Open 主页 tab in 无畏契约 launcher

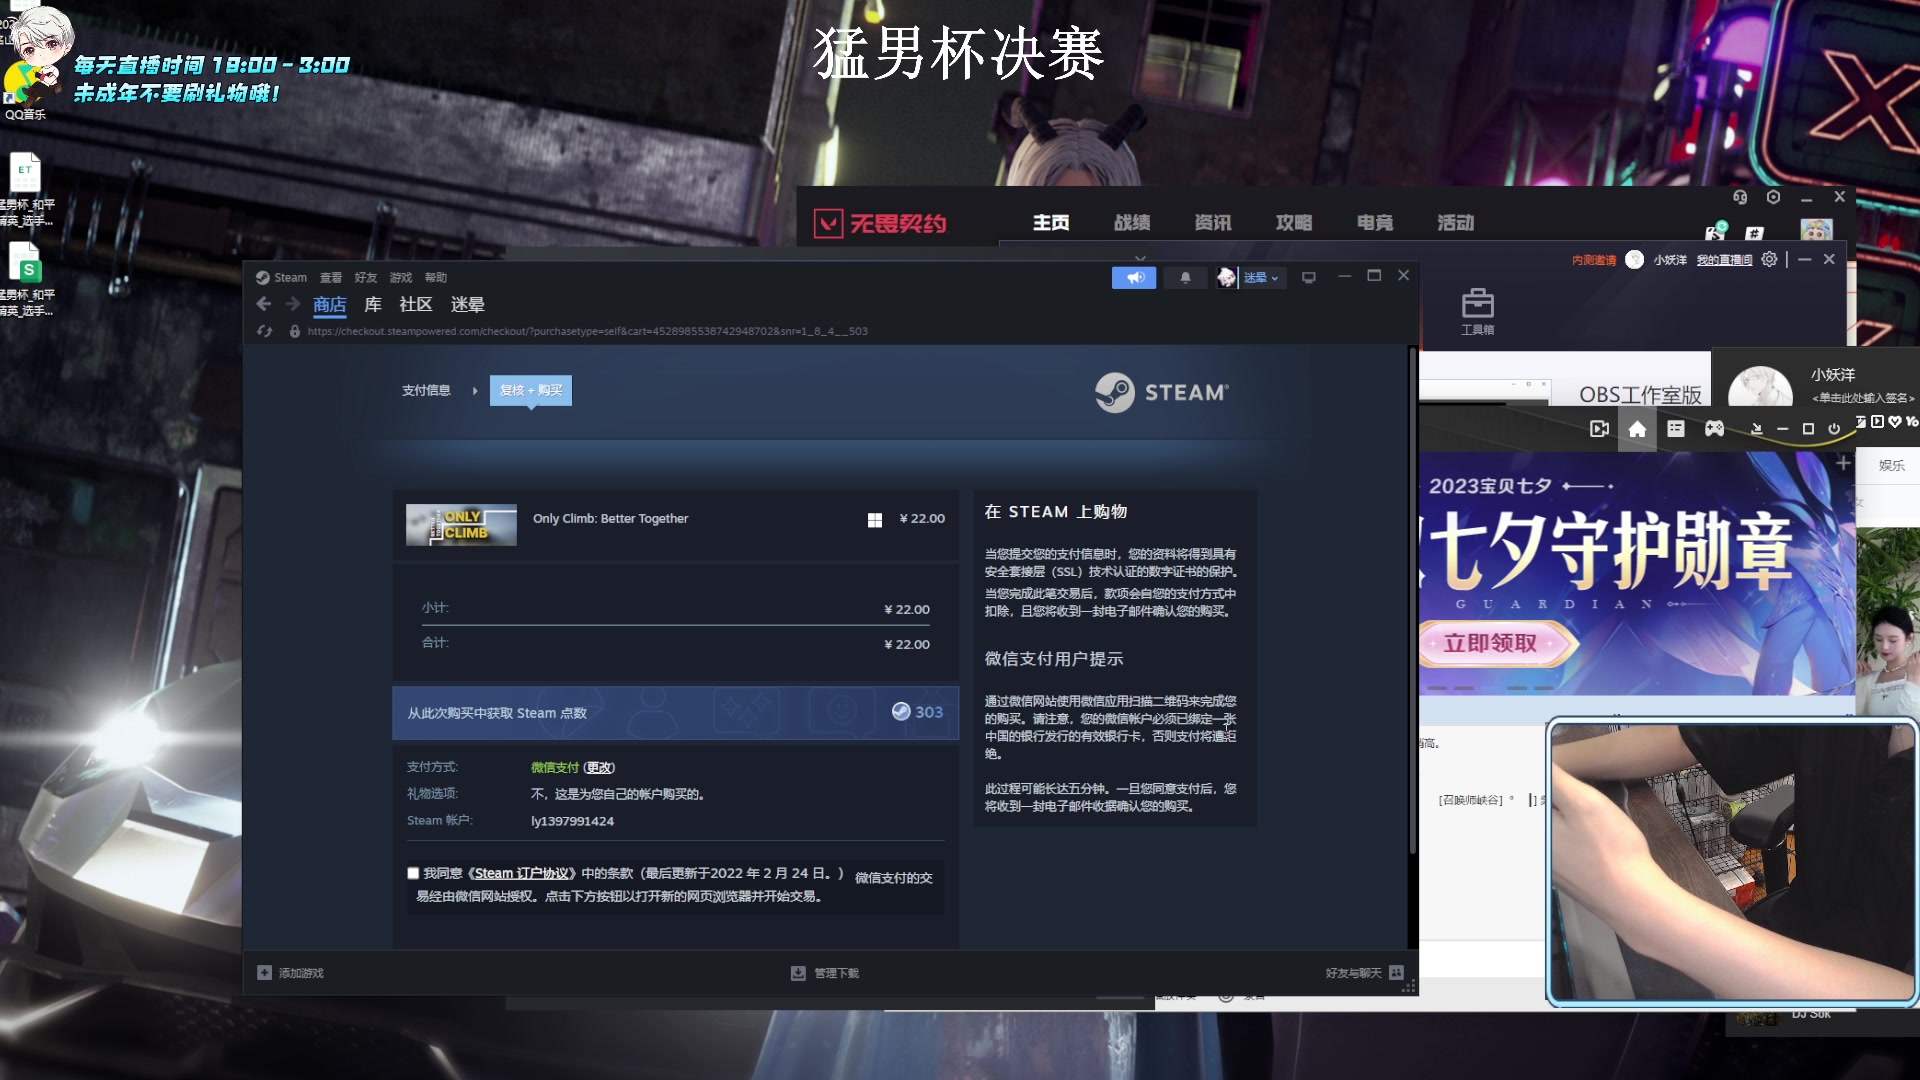1051,222
